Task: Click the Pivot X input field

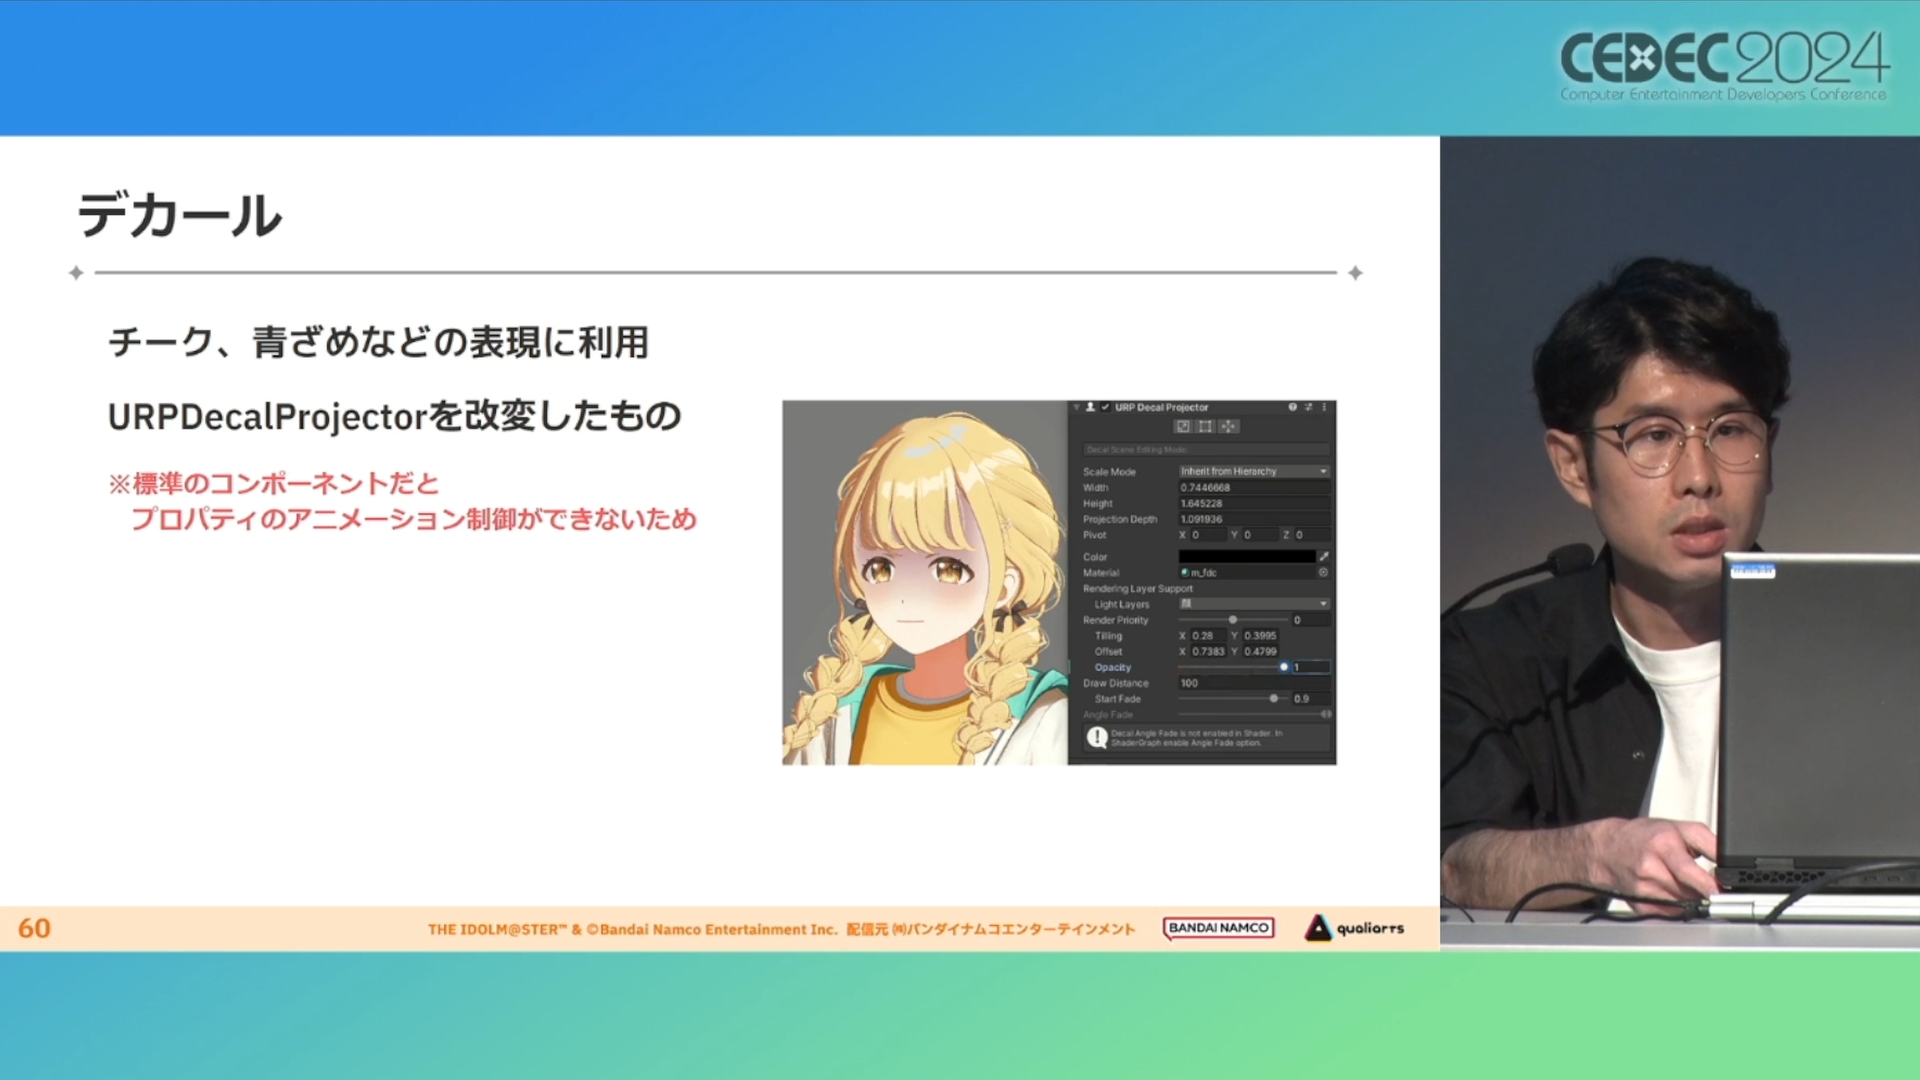Action: pyautogui.click(x=1207, y=535)
